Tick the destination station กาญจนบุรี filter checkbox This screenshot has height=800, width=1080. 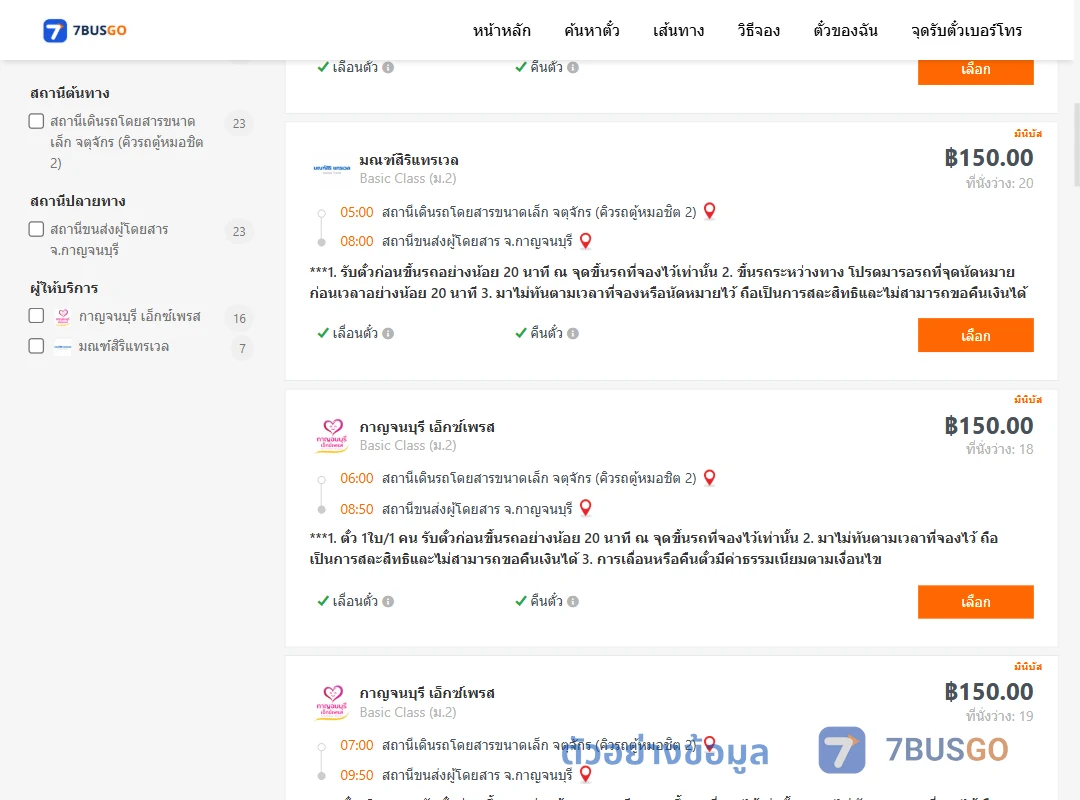pyautogui.click(x=37, y=229)
